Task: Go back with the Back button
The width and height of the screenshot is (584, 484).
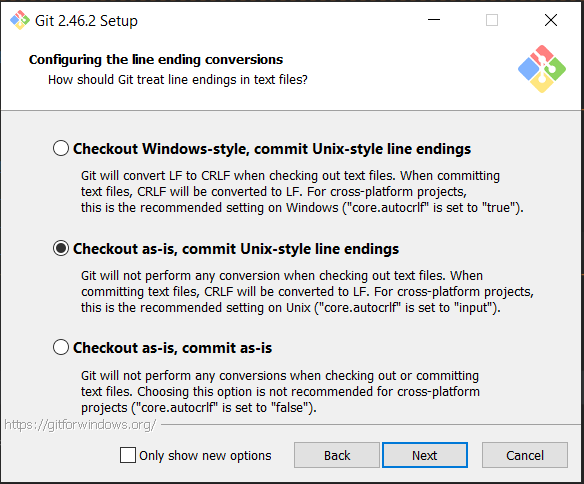Action: coord(337,455)
